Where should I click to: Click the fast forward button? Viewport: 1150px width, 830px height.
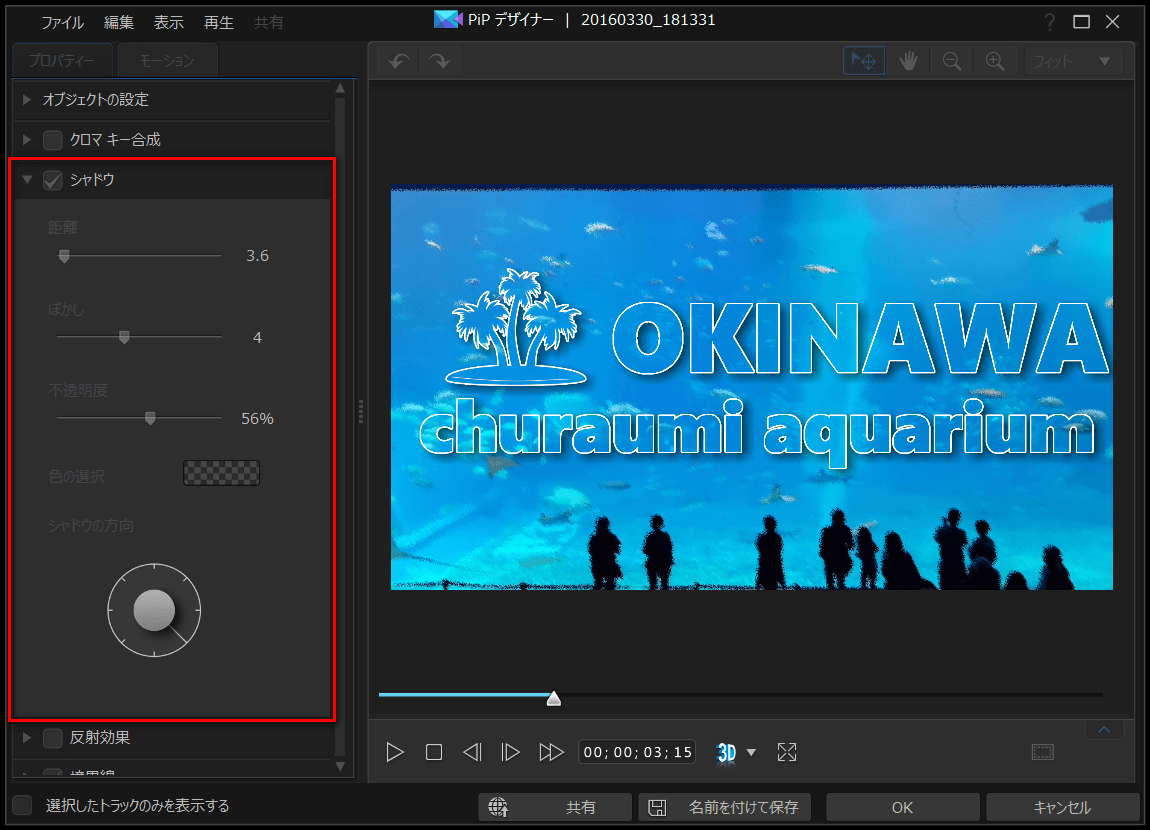point(551,752)
